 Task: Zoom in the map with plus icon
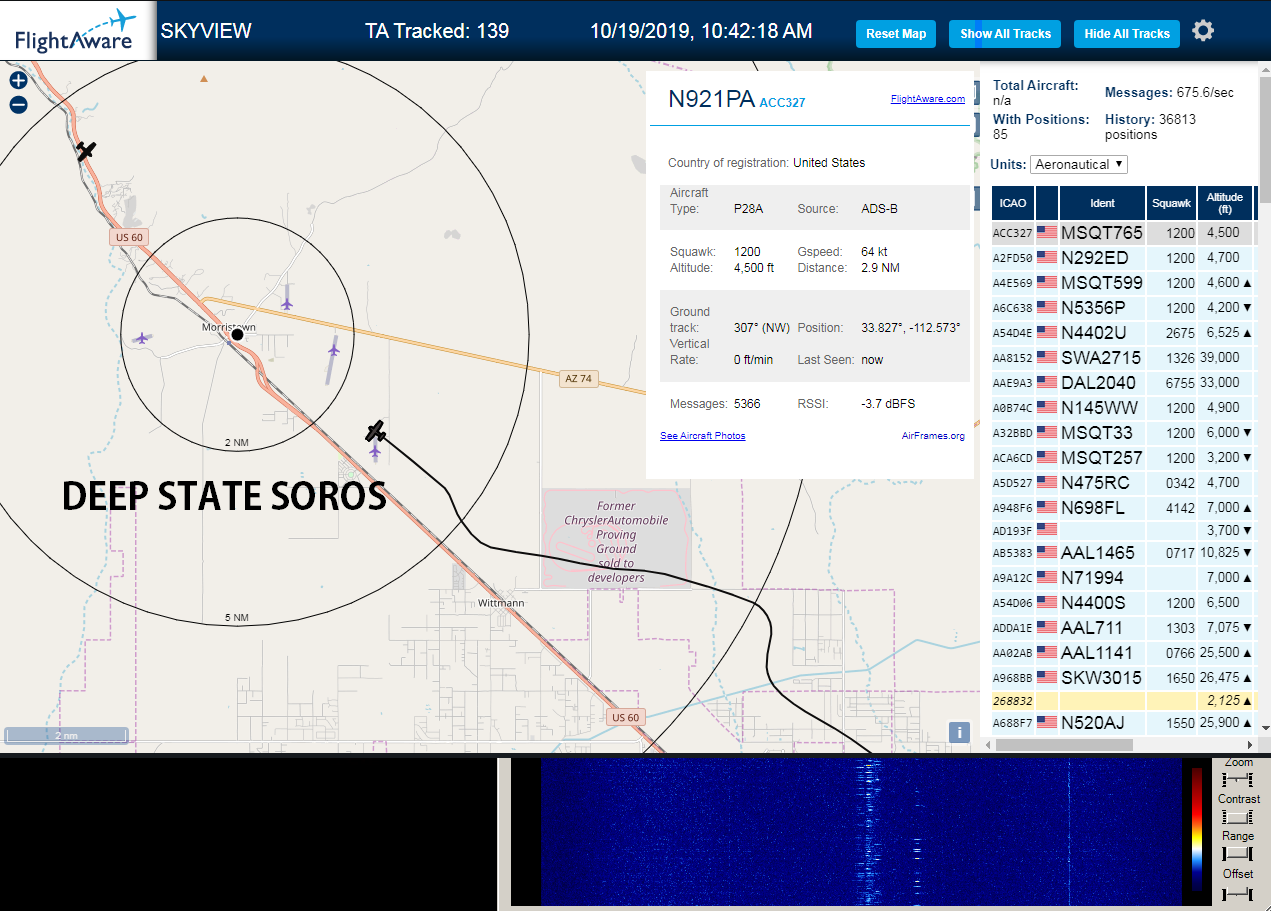coord(18,81)
